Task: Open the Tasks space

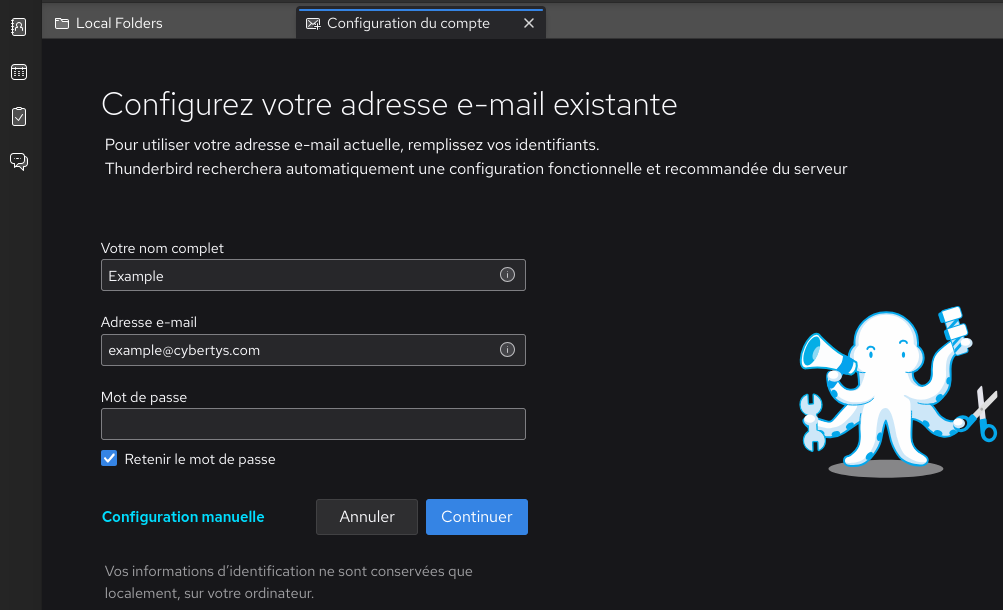Action: (x=18, y=116)
